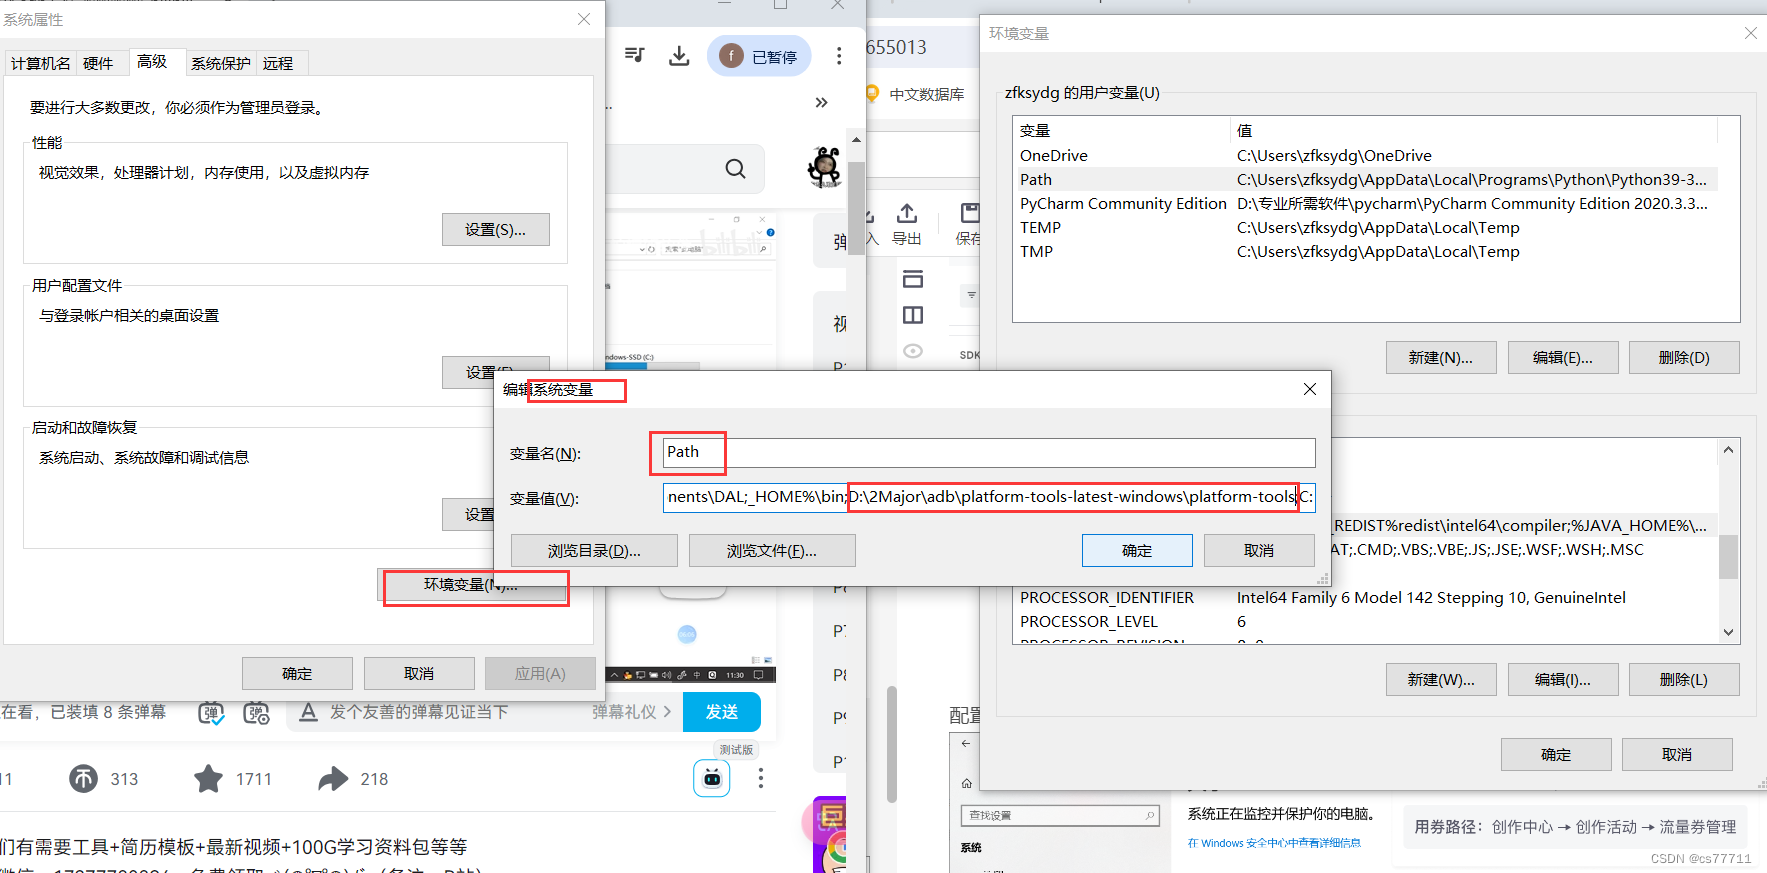Click the 已暂停 profile button in browser
The image size is (1767, 873).
(759, 56)
